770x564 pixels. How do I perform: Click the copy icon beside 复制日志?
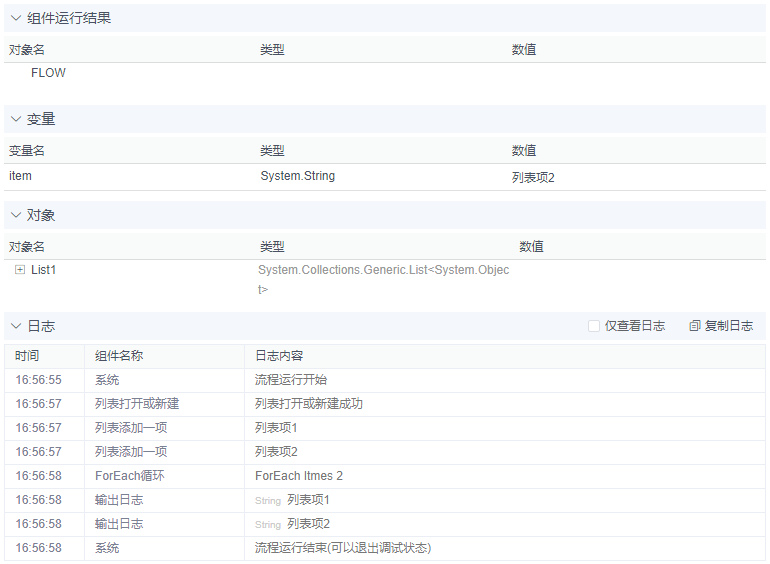coord(695,326)
